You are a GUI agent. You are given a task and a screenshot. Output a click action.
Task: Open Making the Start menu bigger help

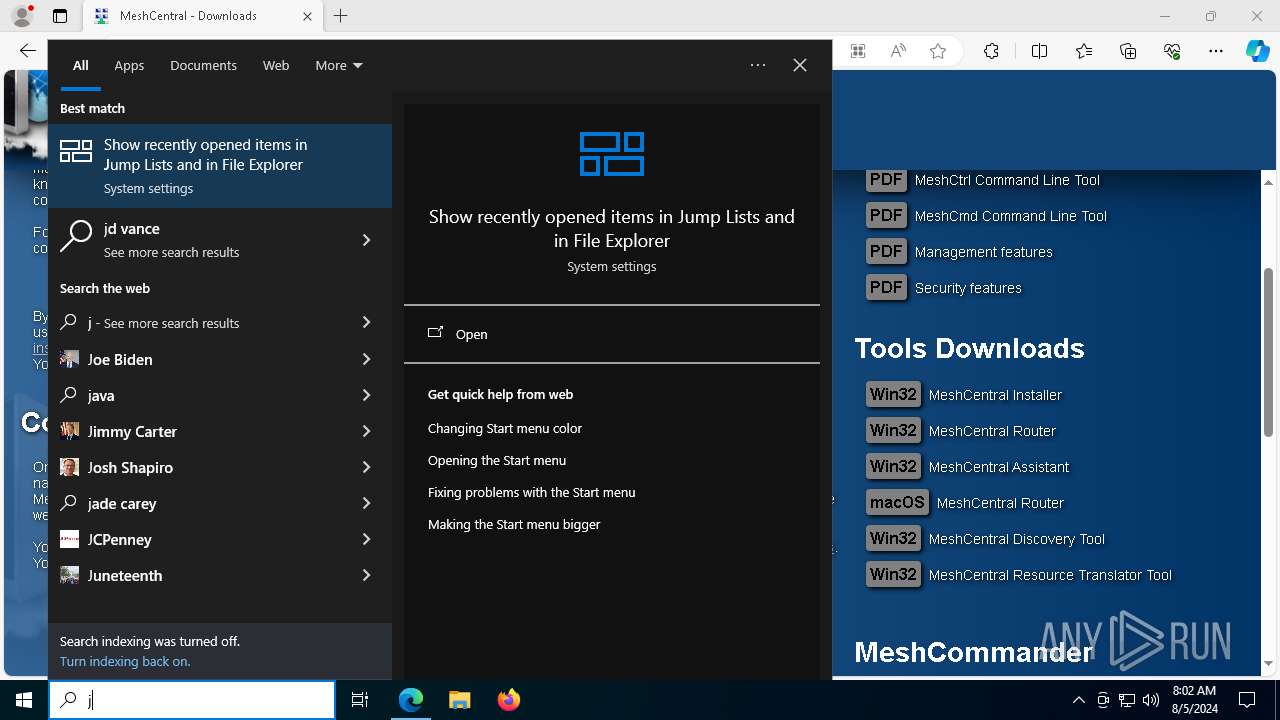tap(514, 524)
